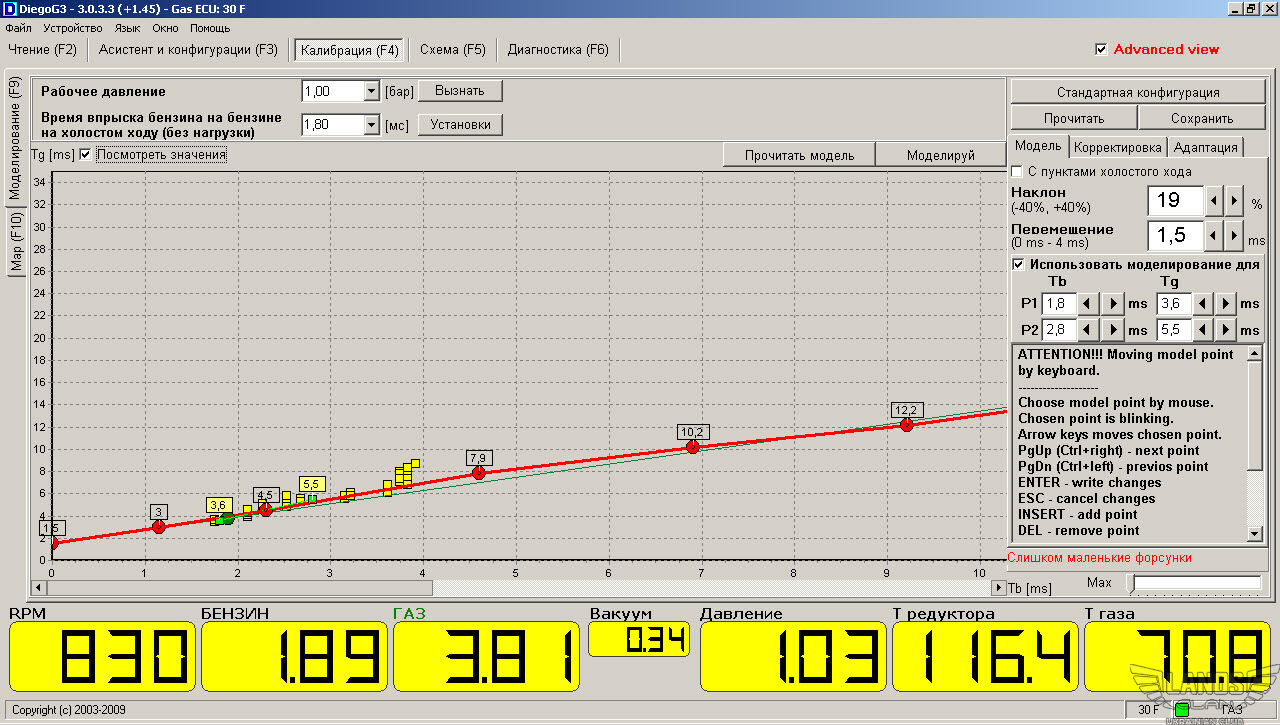
Task: Decrease P1 Tb value with left arrow
Action: [x=1088, y=303]
